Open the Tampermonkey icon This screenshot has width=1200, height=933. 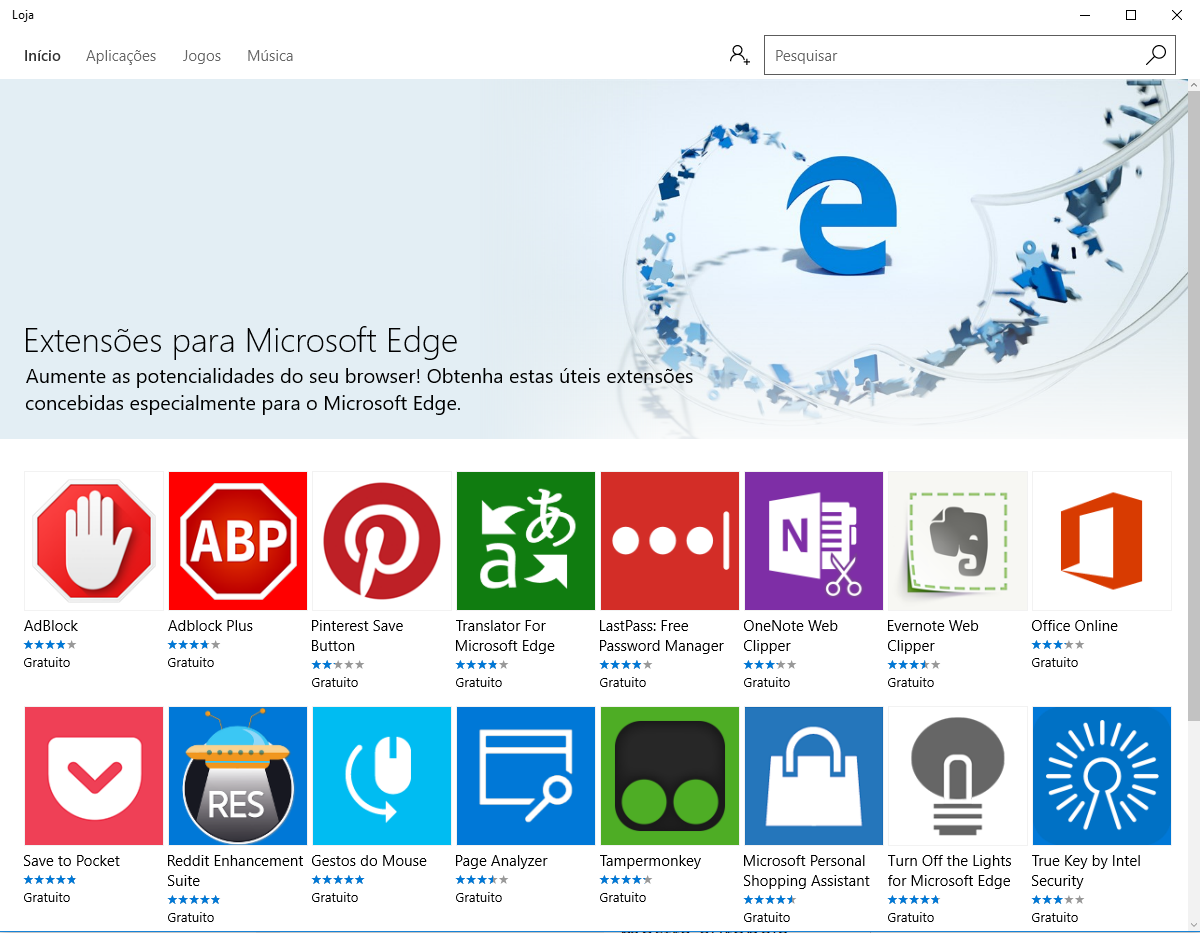[670, 776]
